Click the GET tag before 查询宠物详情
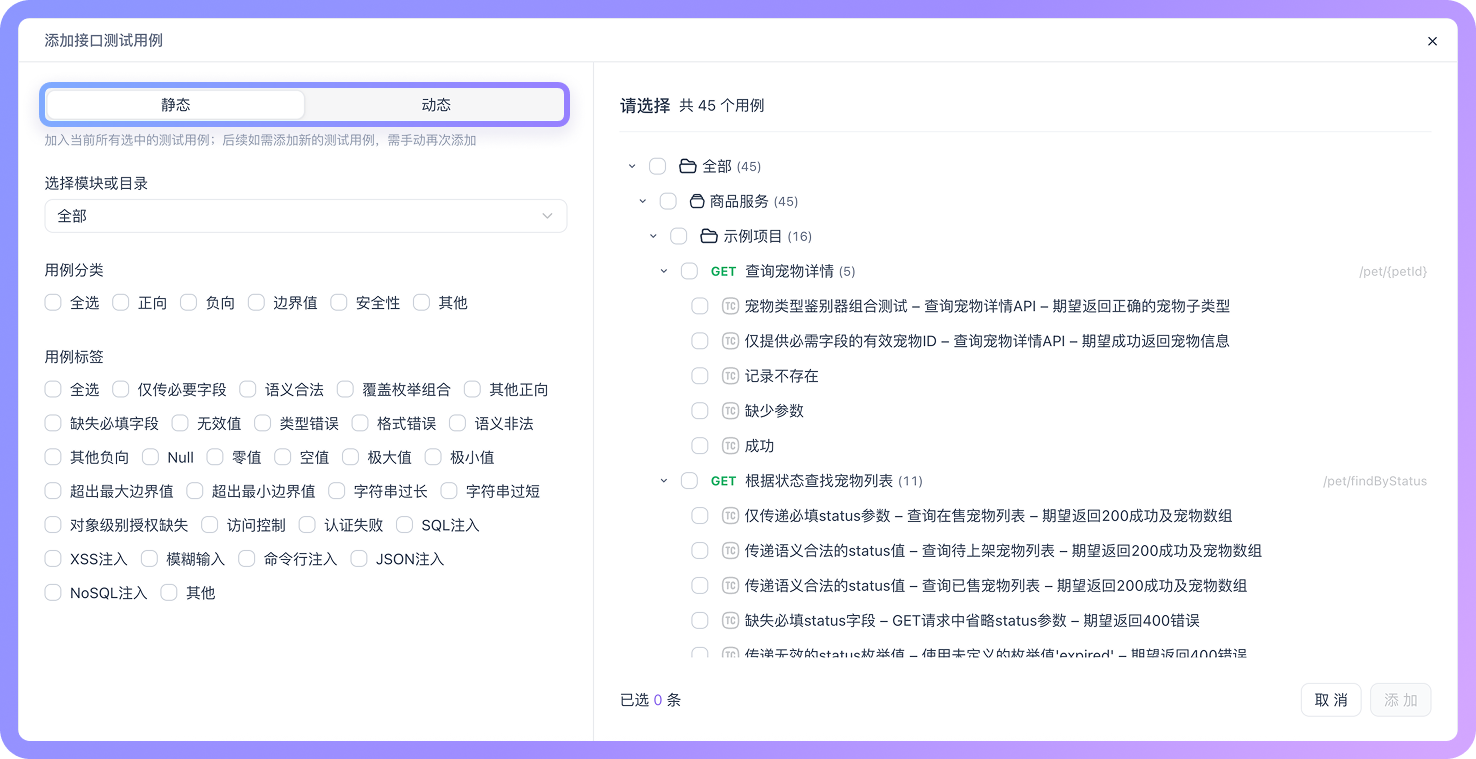 pyautogui.click(x=723, y=271)
